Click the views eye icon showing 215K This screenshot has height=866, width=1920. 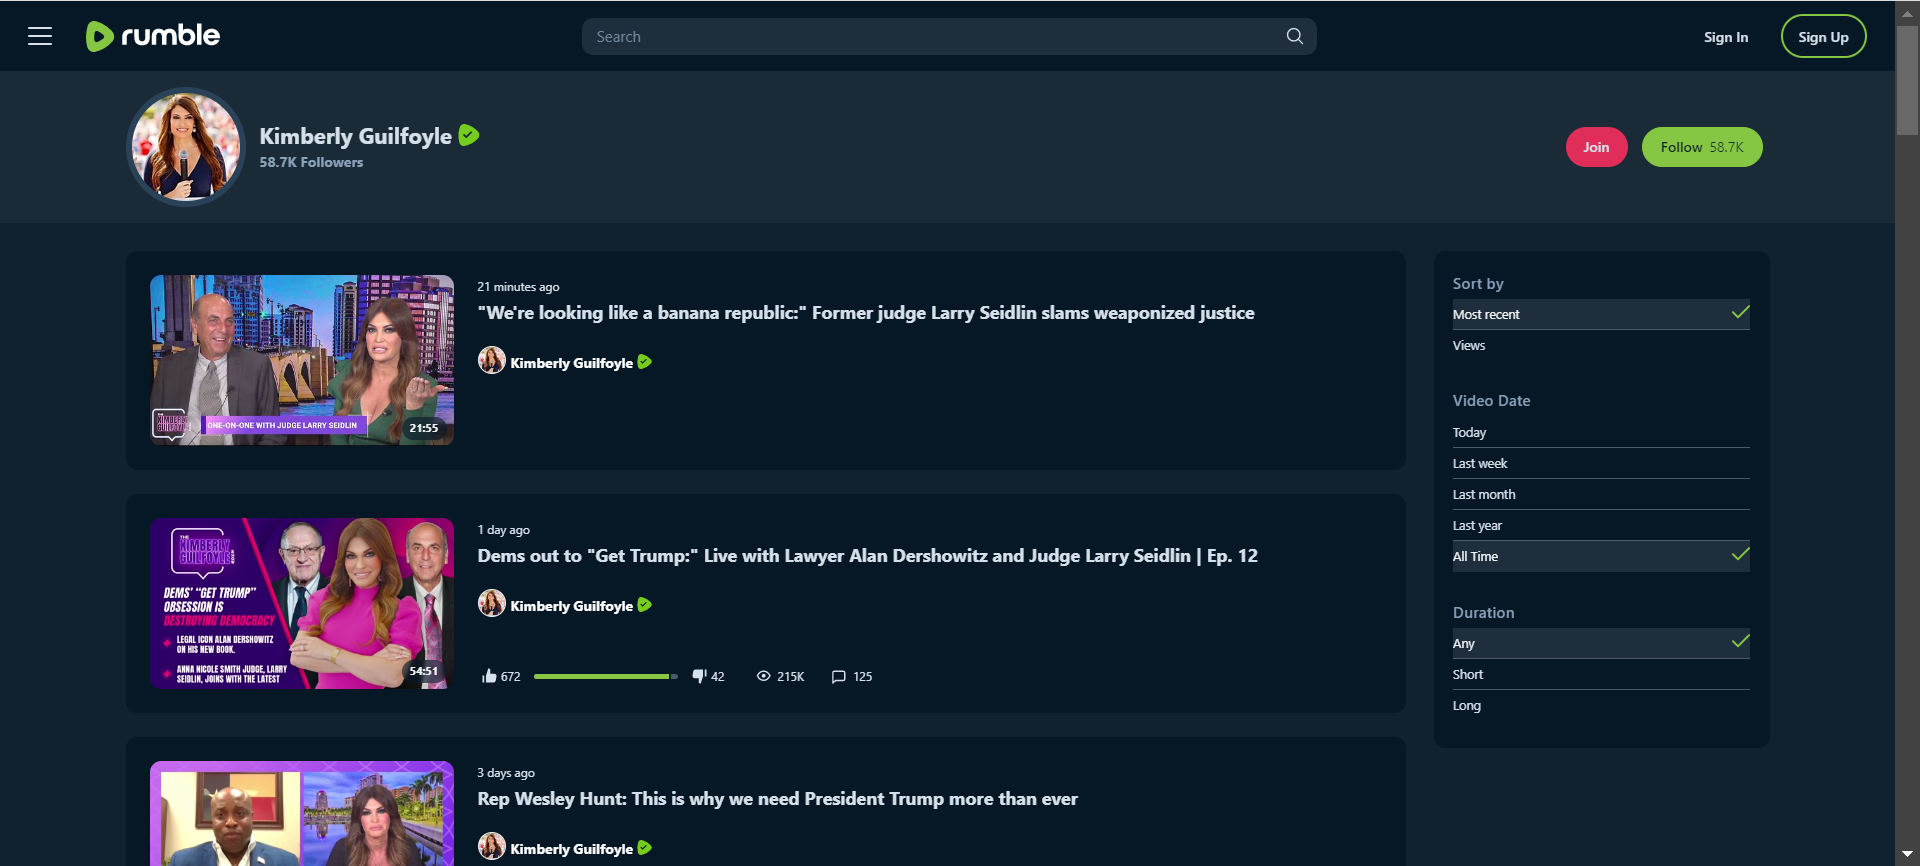[763, 677]
